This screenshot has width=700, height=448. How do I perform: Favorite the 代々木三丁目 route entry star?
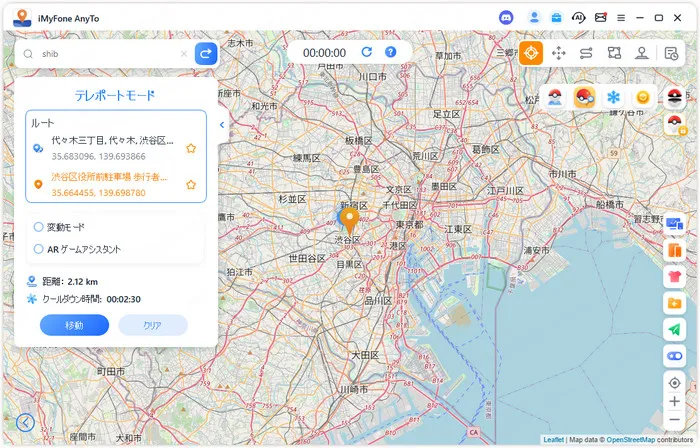190,148
